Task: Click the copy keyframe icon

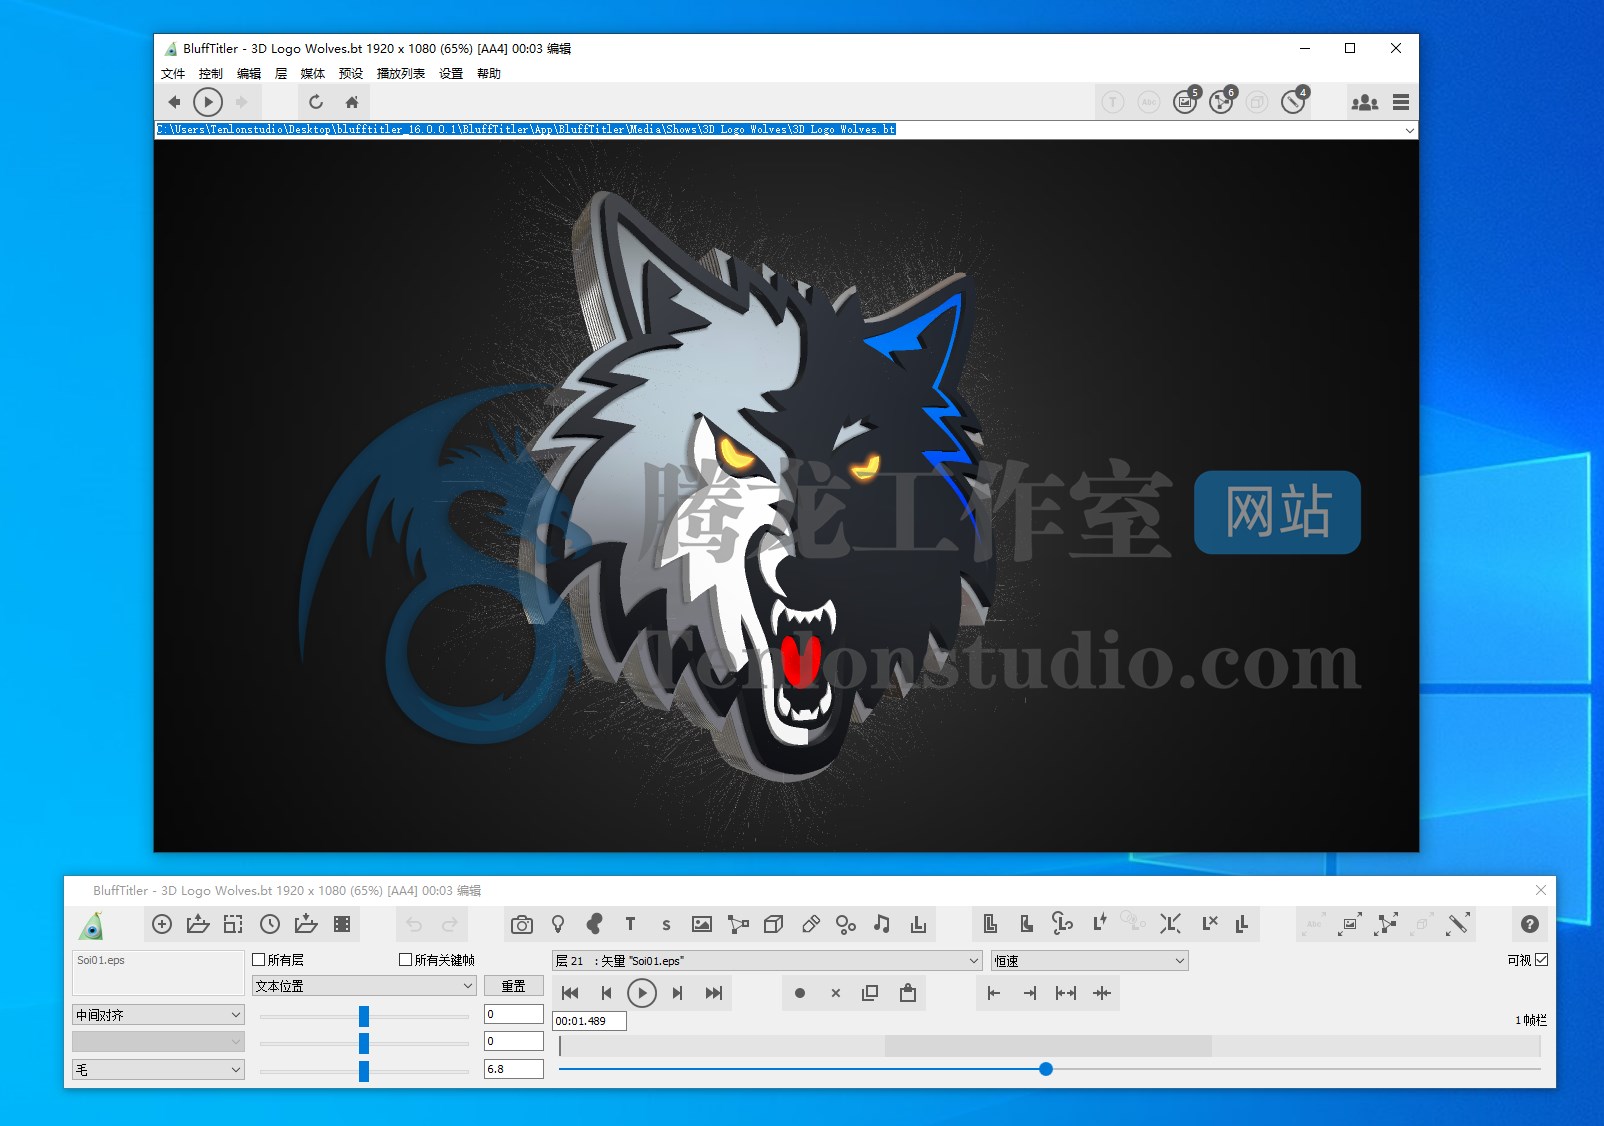Action: tap(870, 993)
